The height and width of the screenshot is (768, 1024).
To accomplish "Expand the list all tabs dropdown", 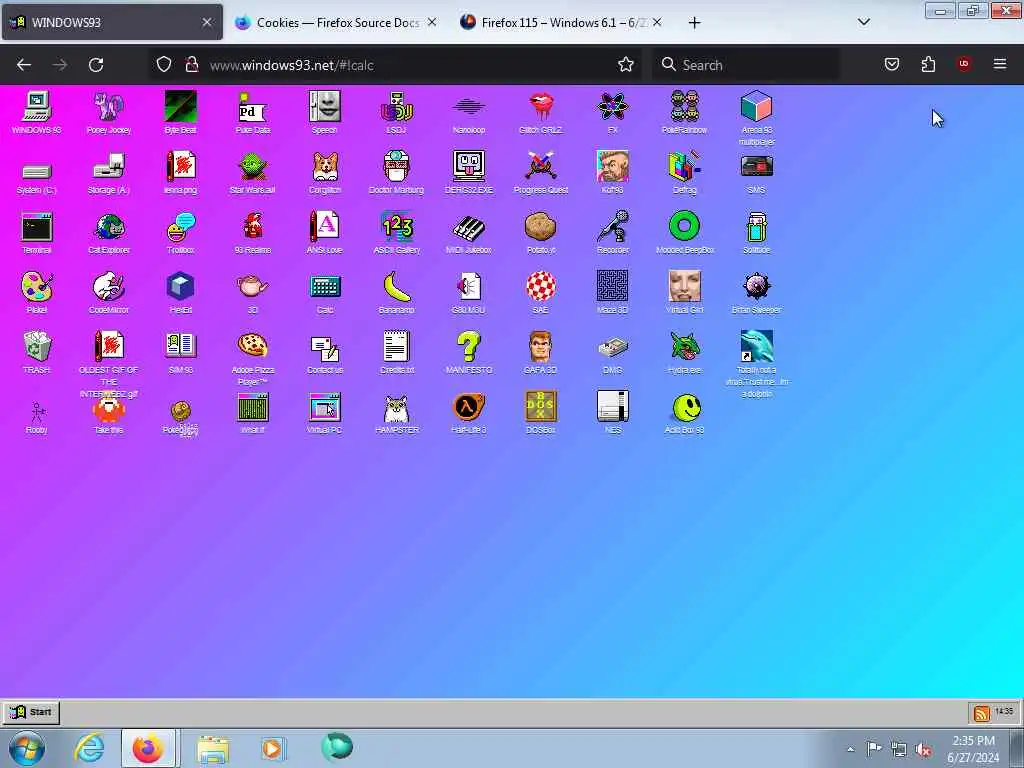I will tap(863, 22).
